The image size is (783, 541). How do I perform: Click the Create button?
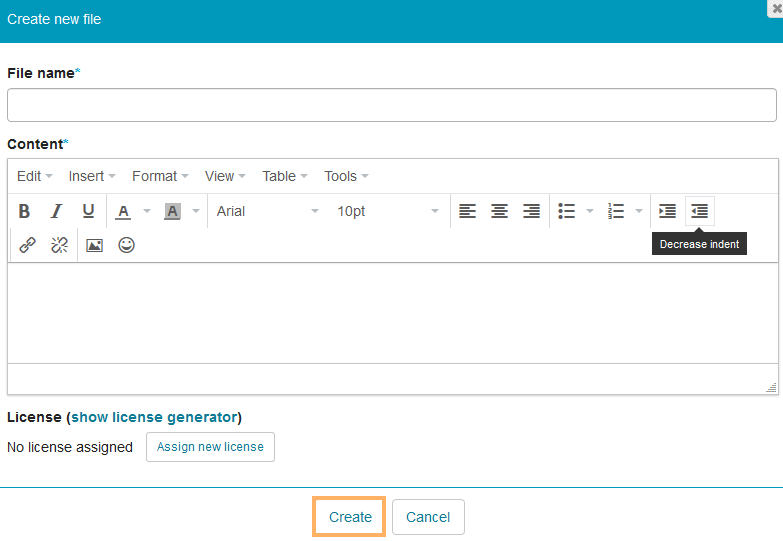point(350,517)
